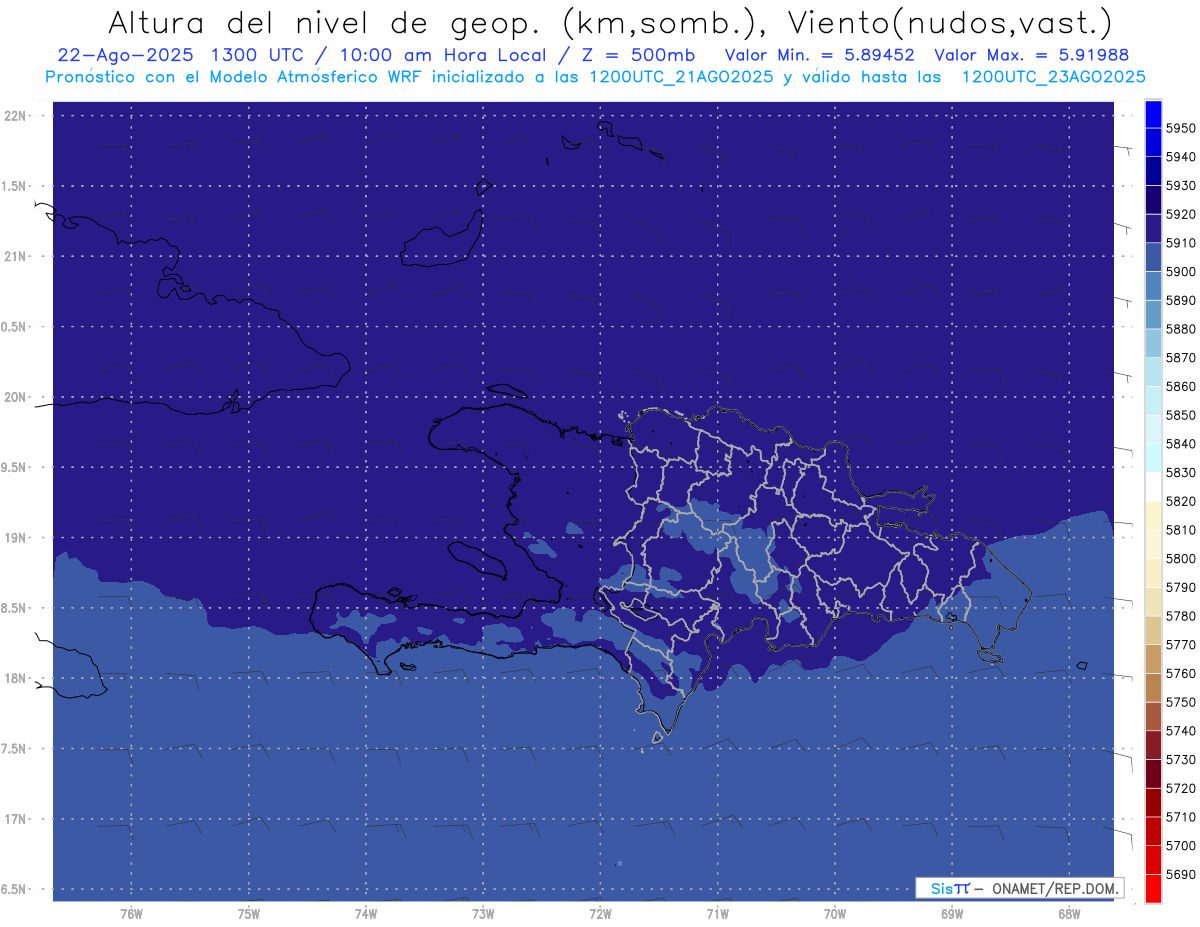Click the 22N latitude axis label

click(x=16, y=116)
